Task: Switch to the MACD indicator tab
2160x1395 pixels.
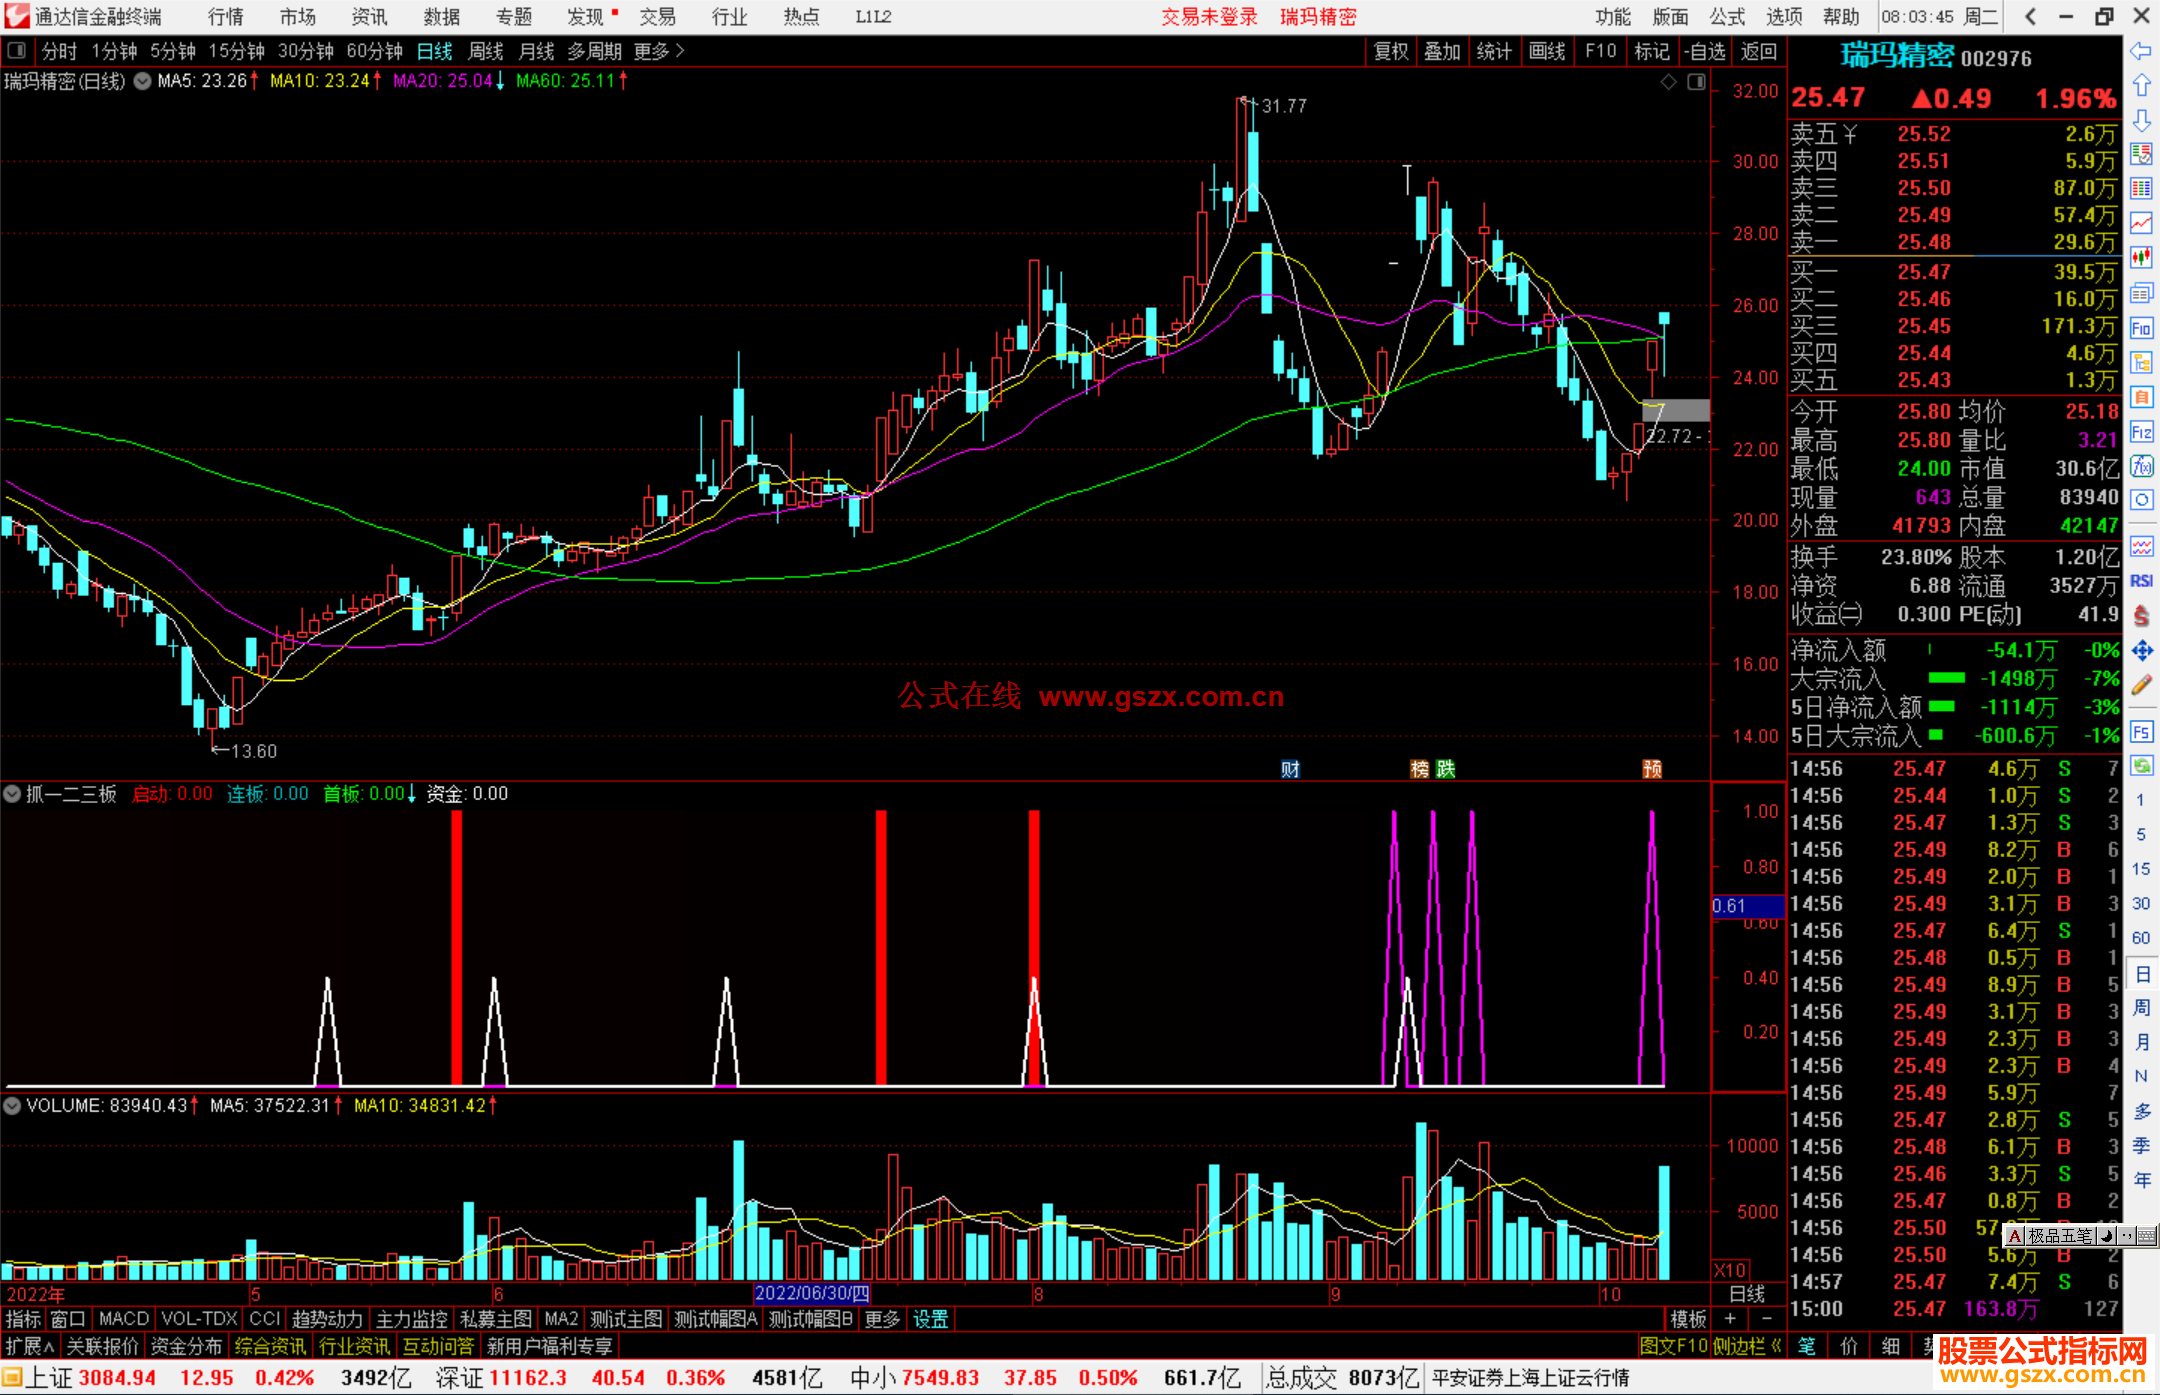Action: (x=124, y=1320)
